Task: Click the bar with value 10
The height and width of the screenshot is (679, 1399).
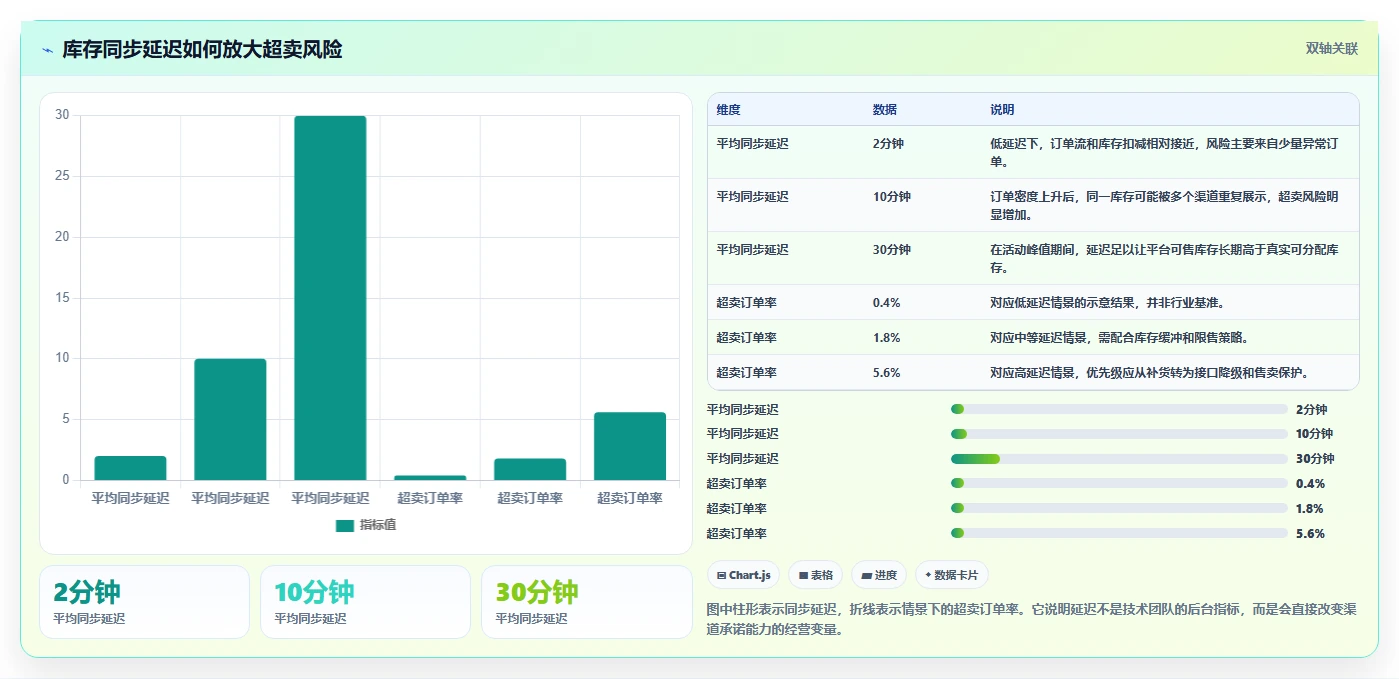Action: pyautogui.click(x=230, y=419)
